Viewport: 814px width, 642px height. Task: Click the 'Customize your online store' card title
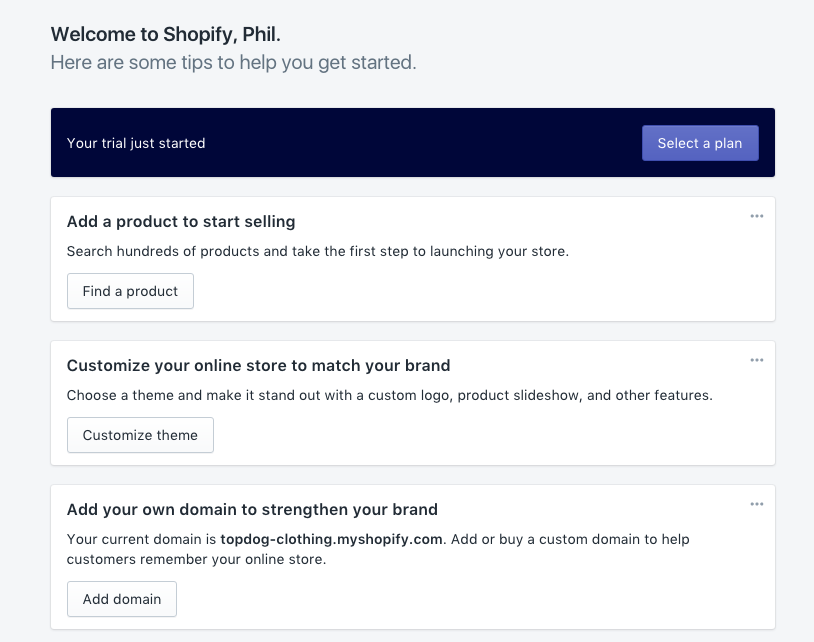pos(257,365)
